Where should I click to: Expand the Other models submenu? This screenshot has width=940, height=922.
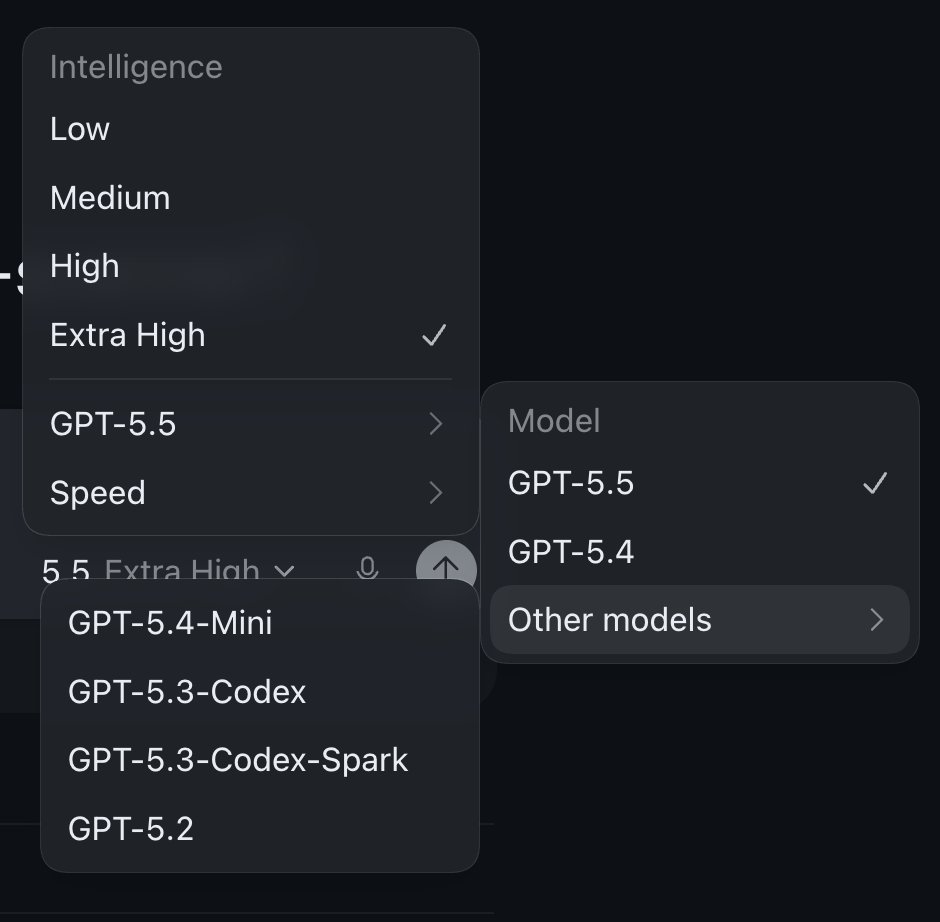(700, 620)
